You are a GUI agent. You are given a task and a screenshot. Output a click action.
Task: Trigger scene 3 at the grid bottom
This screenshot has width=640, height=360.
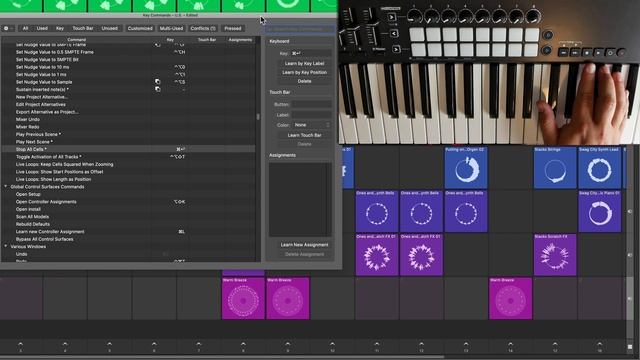pos(20,347)
